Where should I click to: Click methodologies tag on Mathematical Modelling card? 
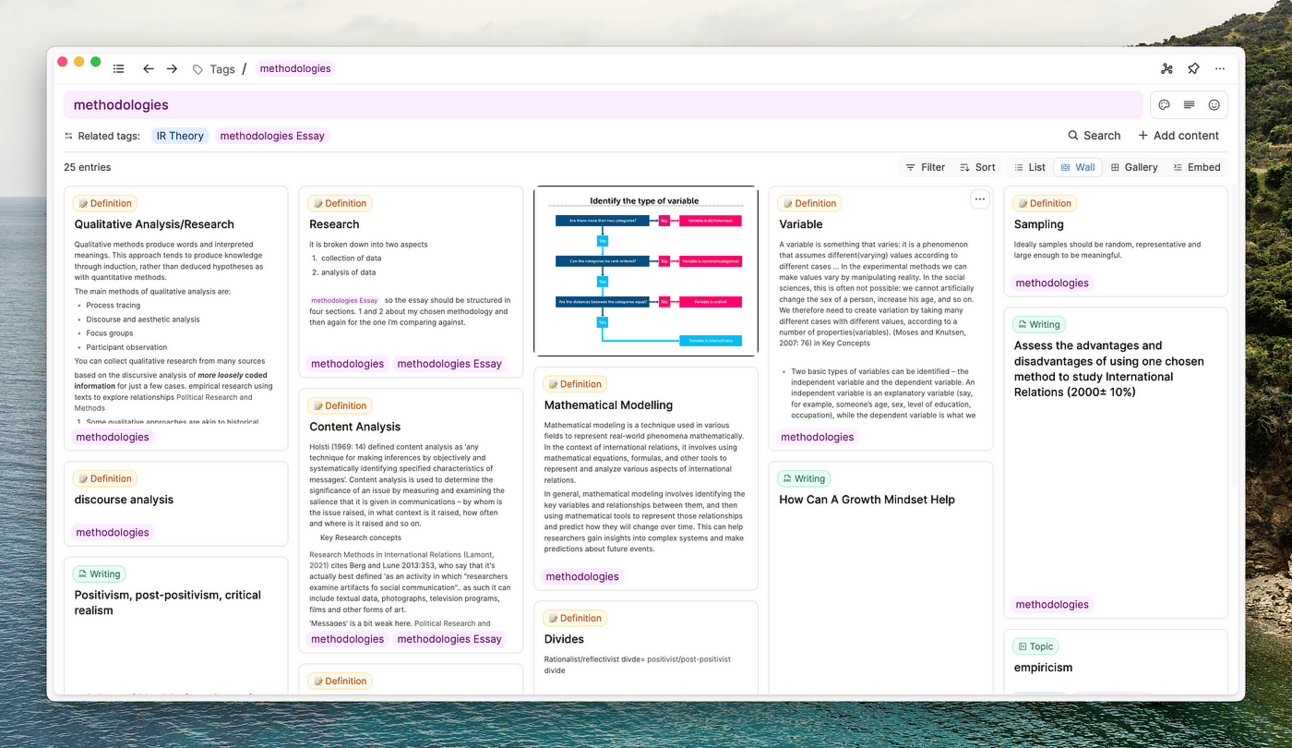[x=582, y=576]
